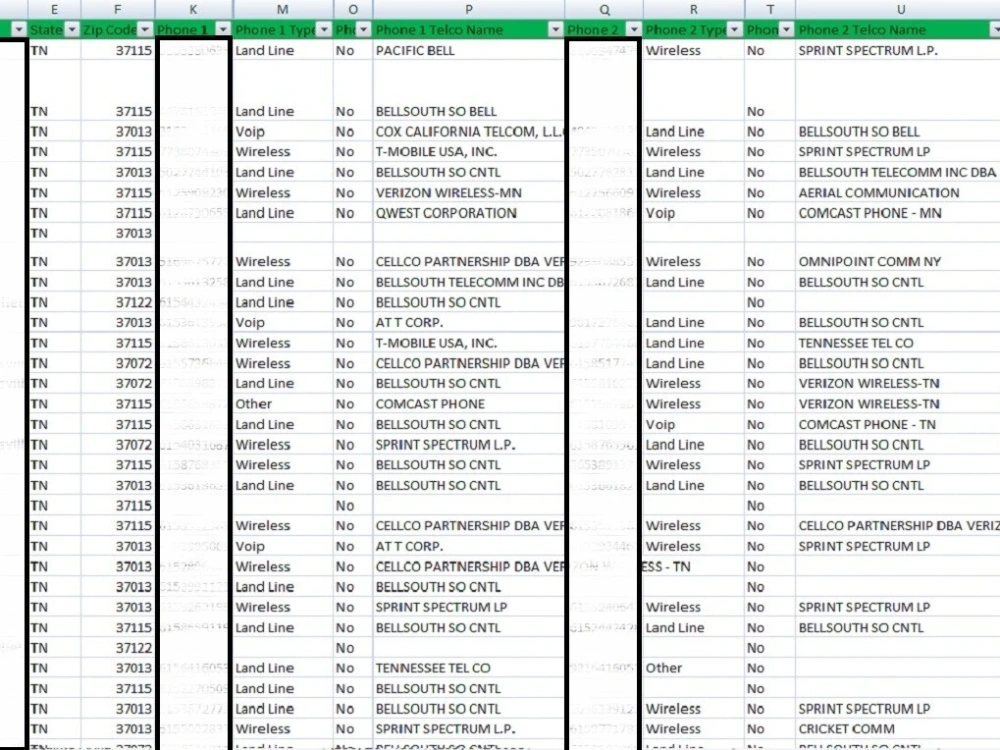Open the Phone 2 filter dropdown
Viewport: 1000px width, 750px height.
633,30
